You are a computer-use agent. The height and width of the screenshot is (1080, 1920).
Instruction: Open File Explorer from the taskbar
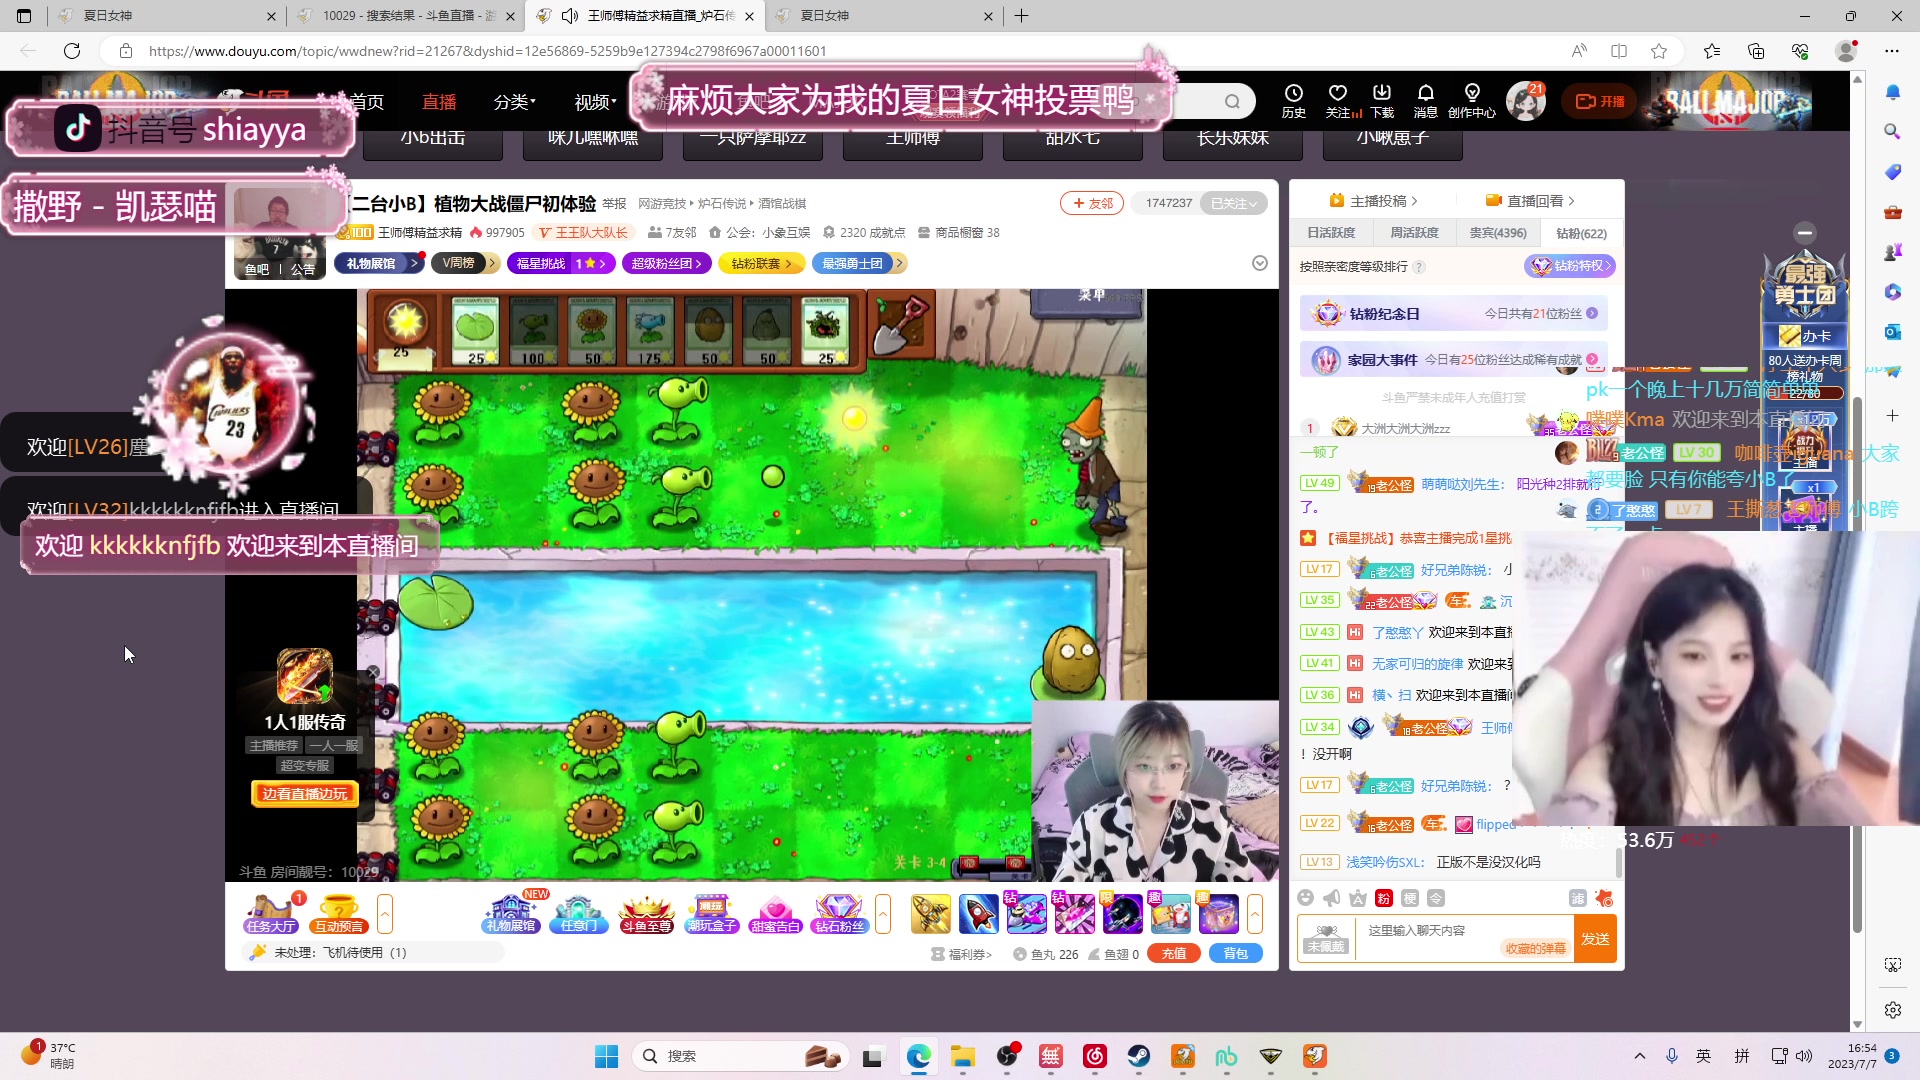962,1056
